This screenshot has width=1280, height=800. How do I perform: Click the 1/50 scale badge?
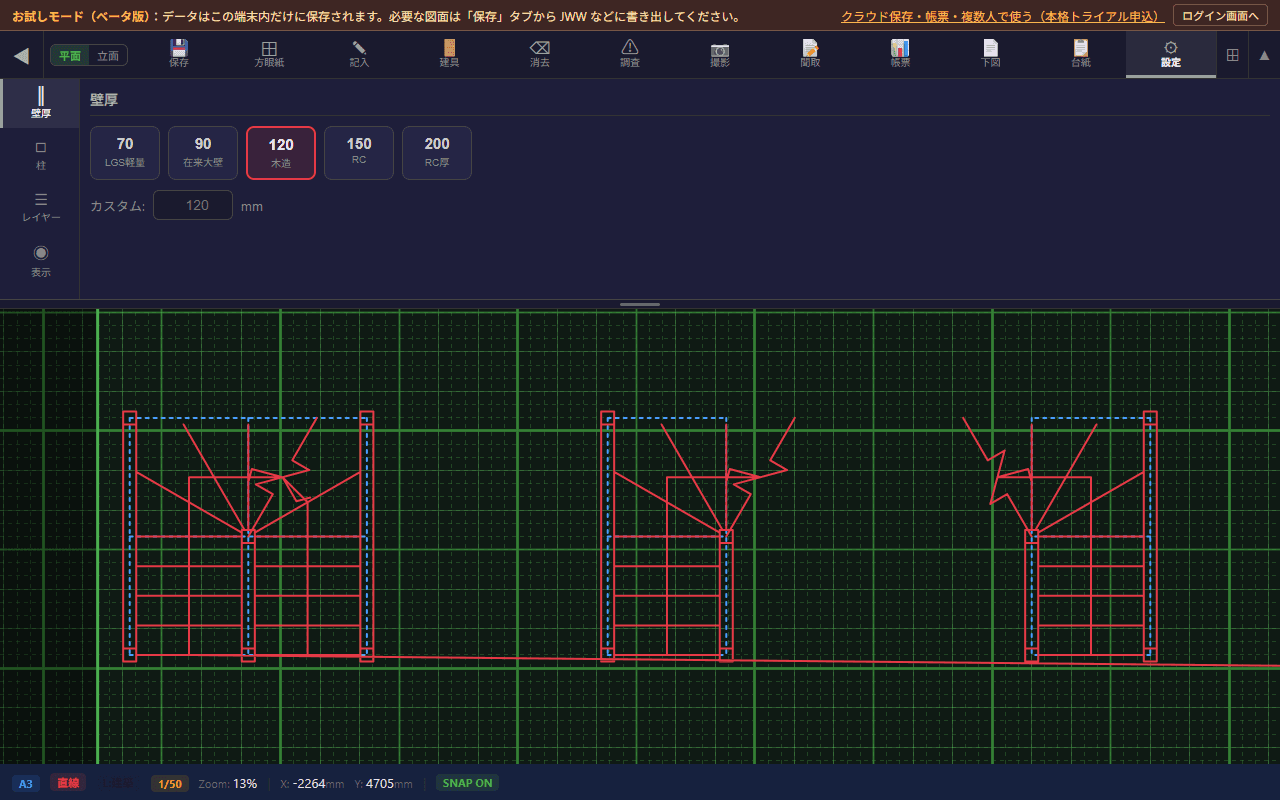[x=170, y=783]
